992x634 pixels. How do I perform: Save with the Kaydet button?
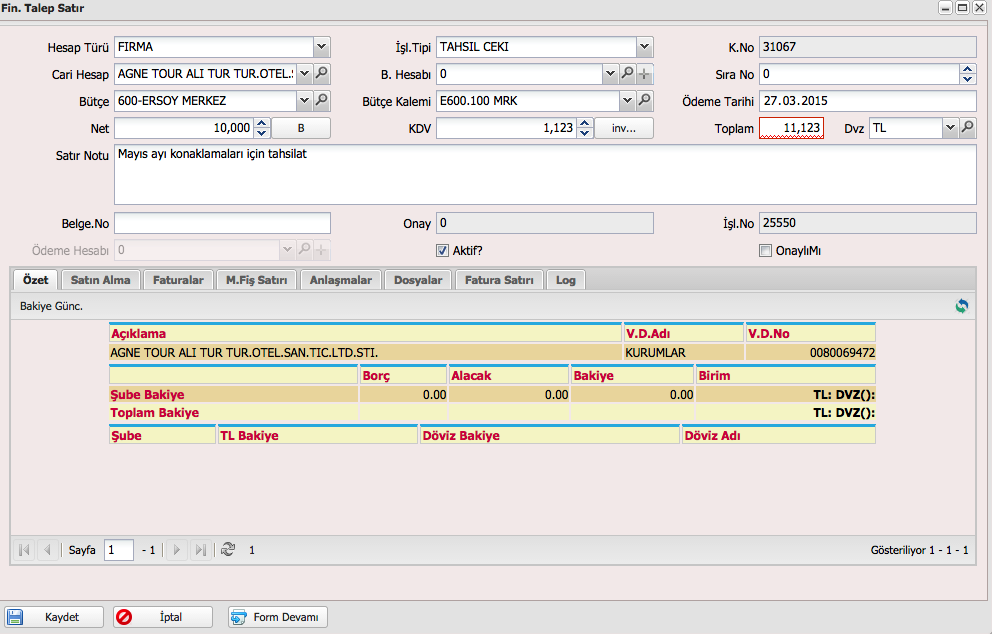coord(54,617)
